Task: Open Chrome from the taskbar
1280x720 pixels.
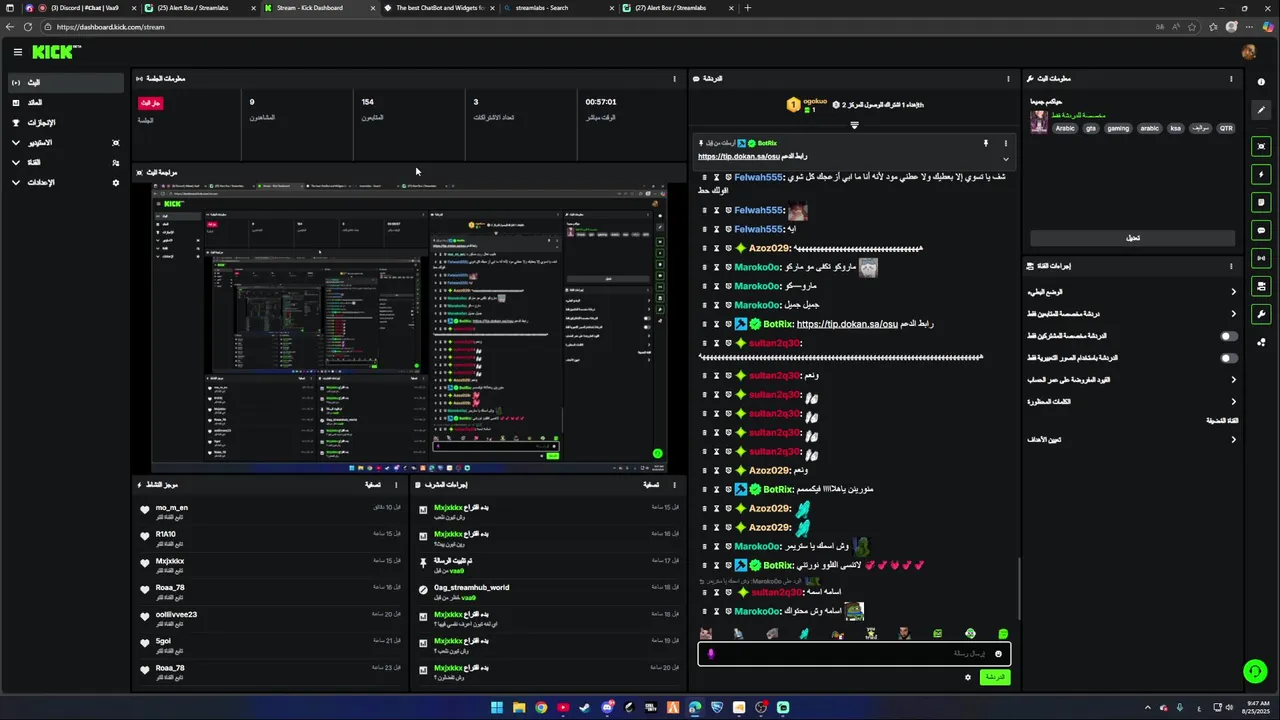Action: click(x=541, y=708)
